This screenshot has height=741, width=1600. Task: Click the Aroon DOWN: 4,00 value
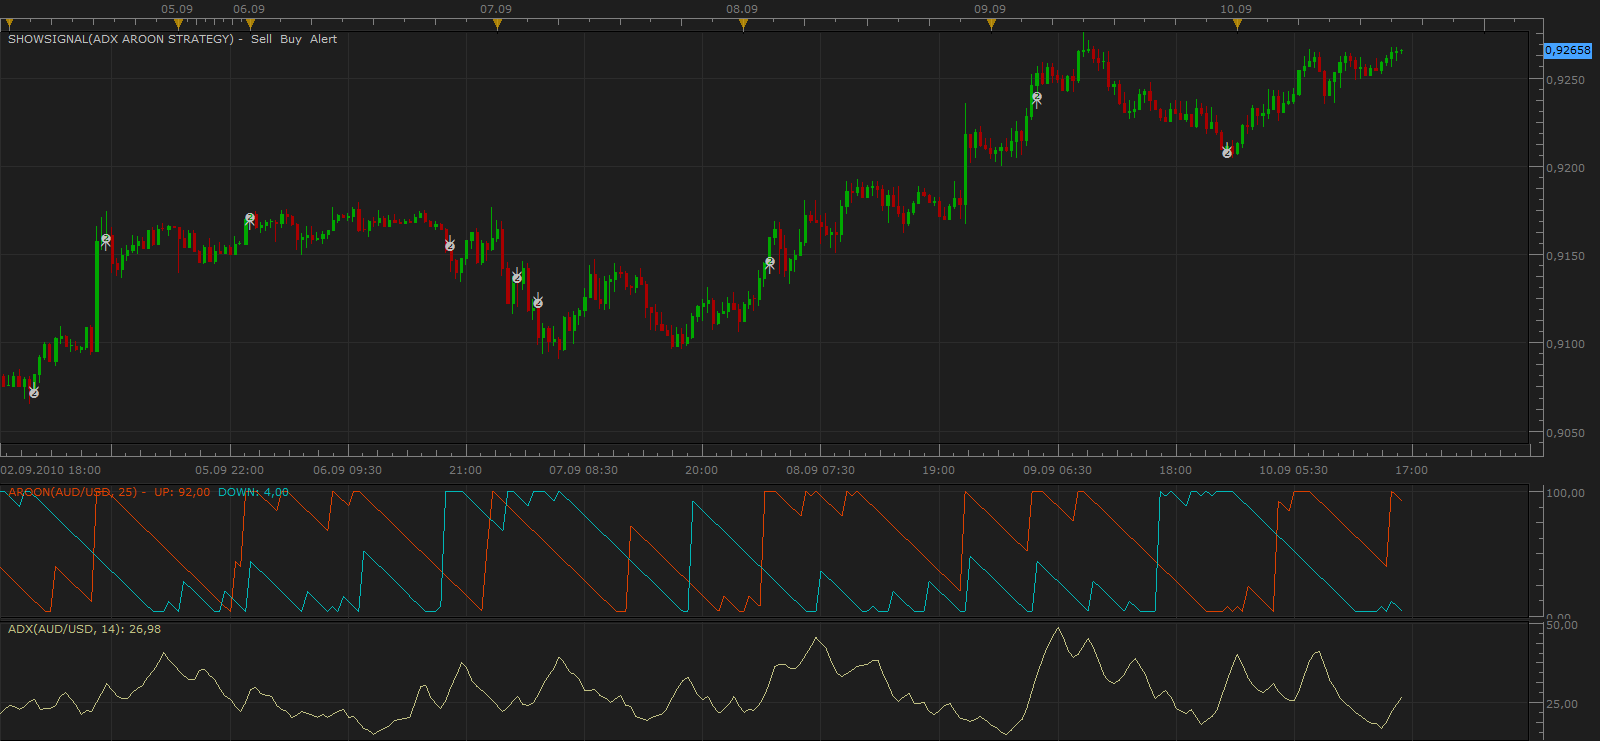pyautogui.click(x=253, y=492)
